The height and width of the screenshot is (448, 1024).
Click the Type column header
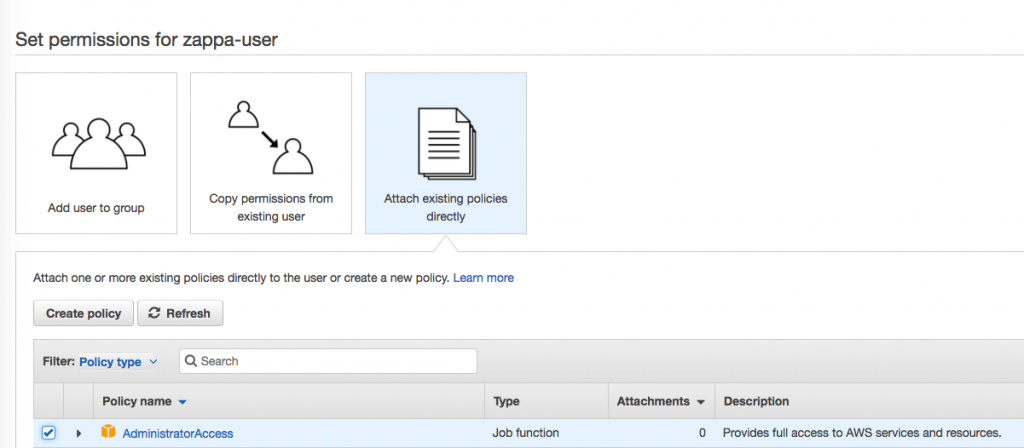506,402
